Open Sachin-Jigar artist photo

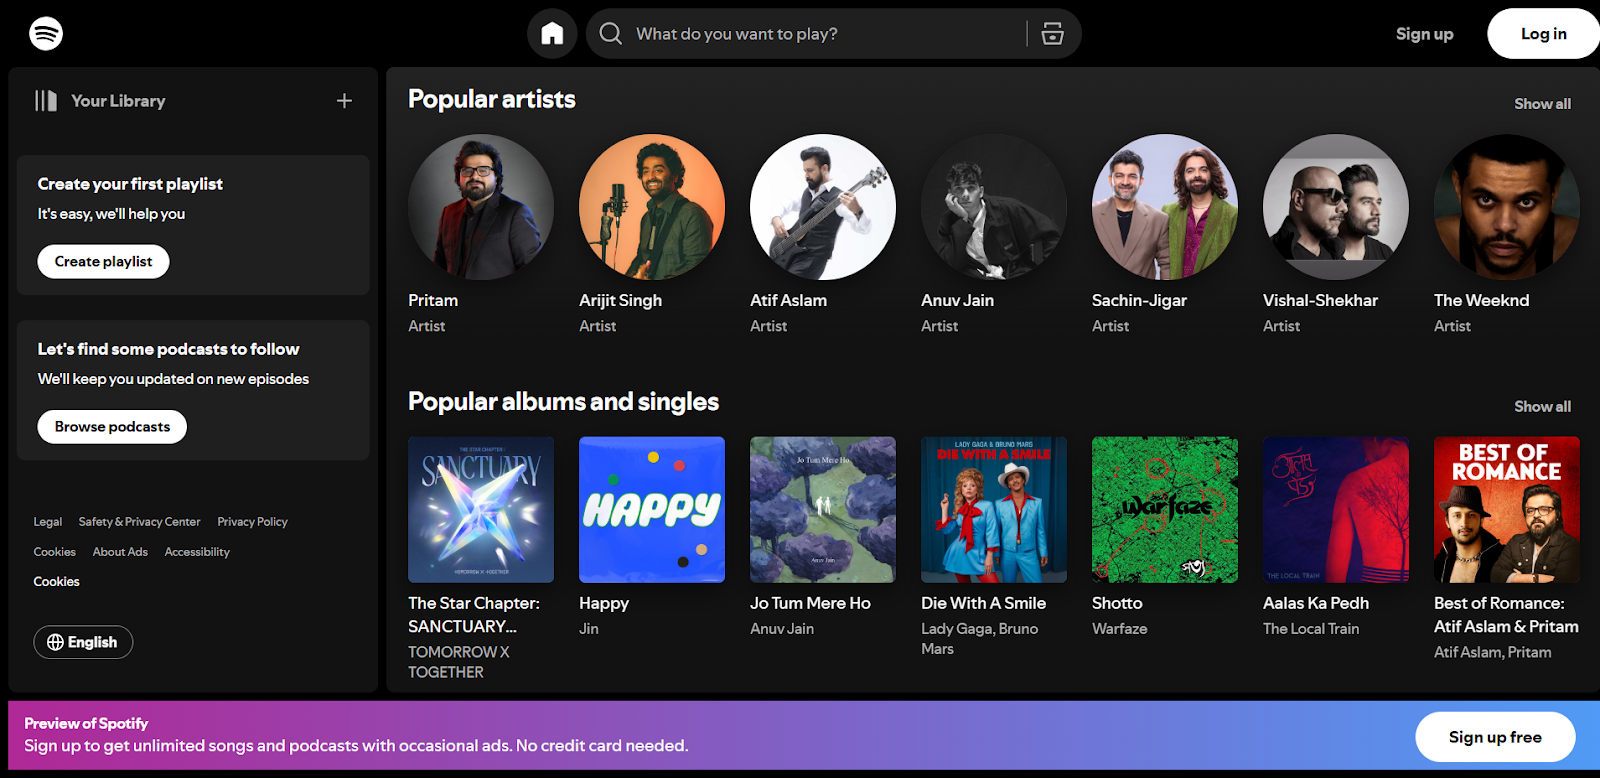pyautogui.click(x=1165, y=207)
